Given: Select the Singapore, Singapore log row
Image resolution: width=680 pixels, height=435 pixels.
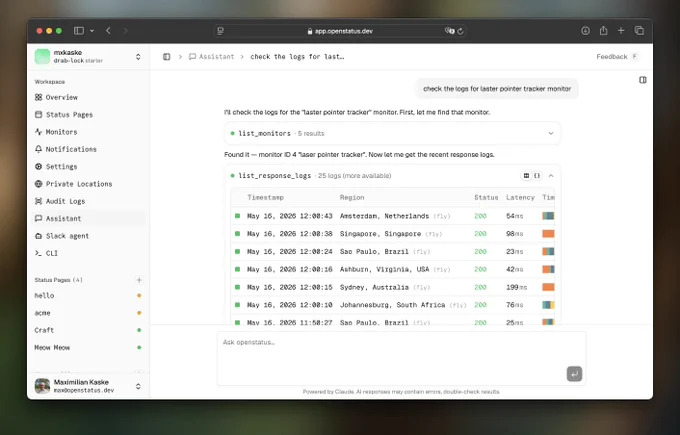Looking at the screenshot, I should (x=393, y=234).
